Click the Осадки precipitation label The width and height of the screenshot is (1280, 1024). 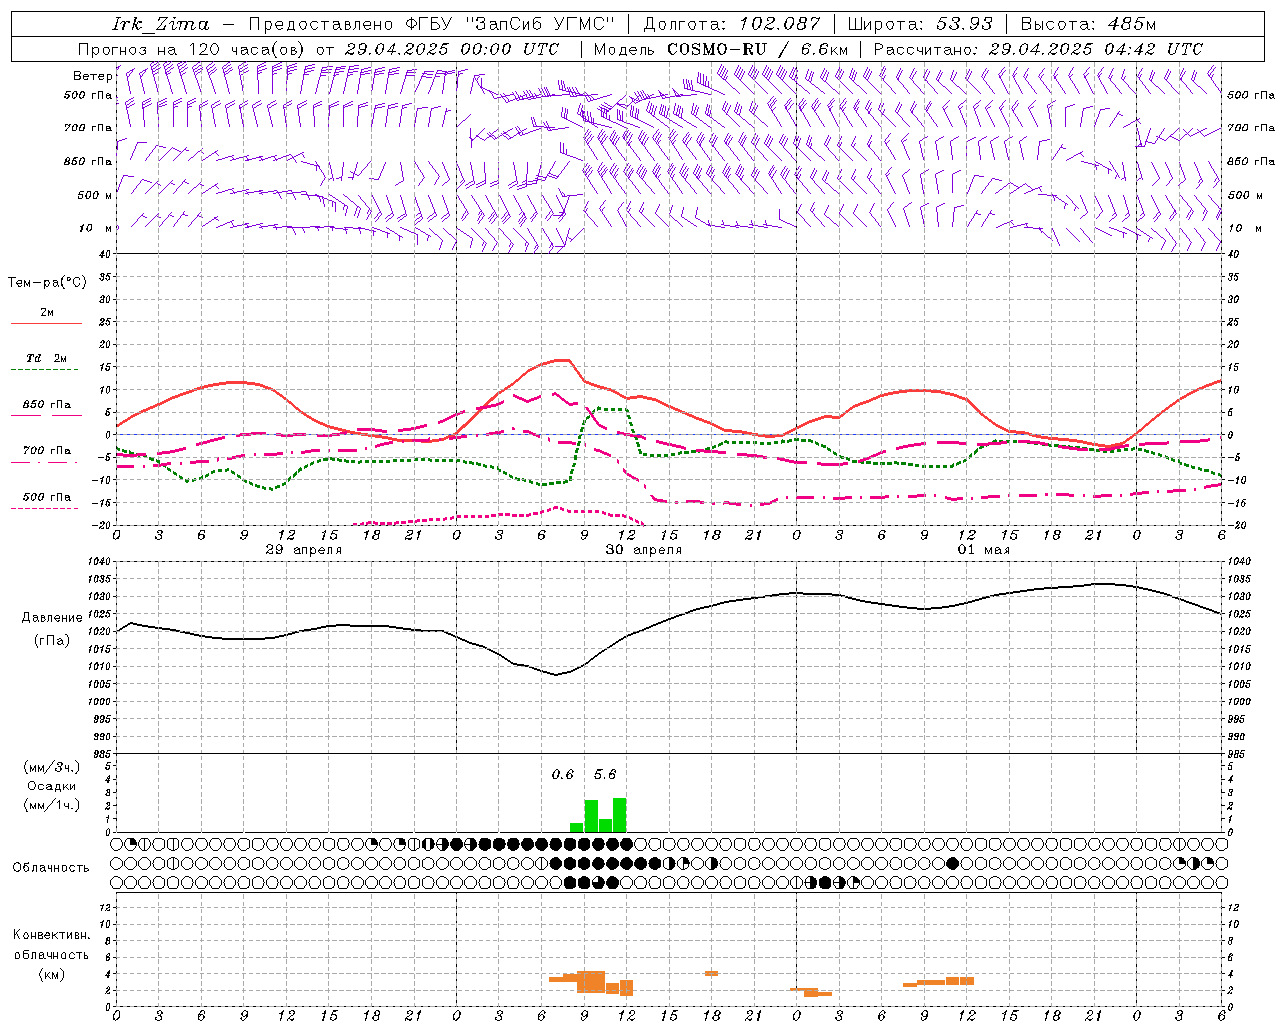pyautogui.click(x=52, y=786)
